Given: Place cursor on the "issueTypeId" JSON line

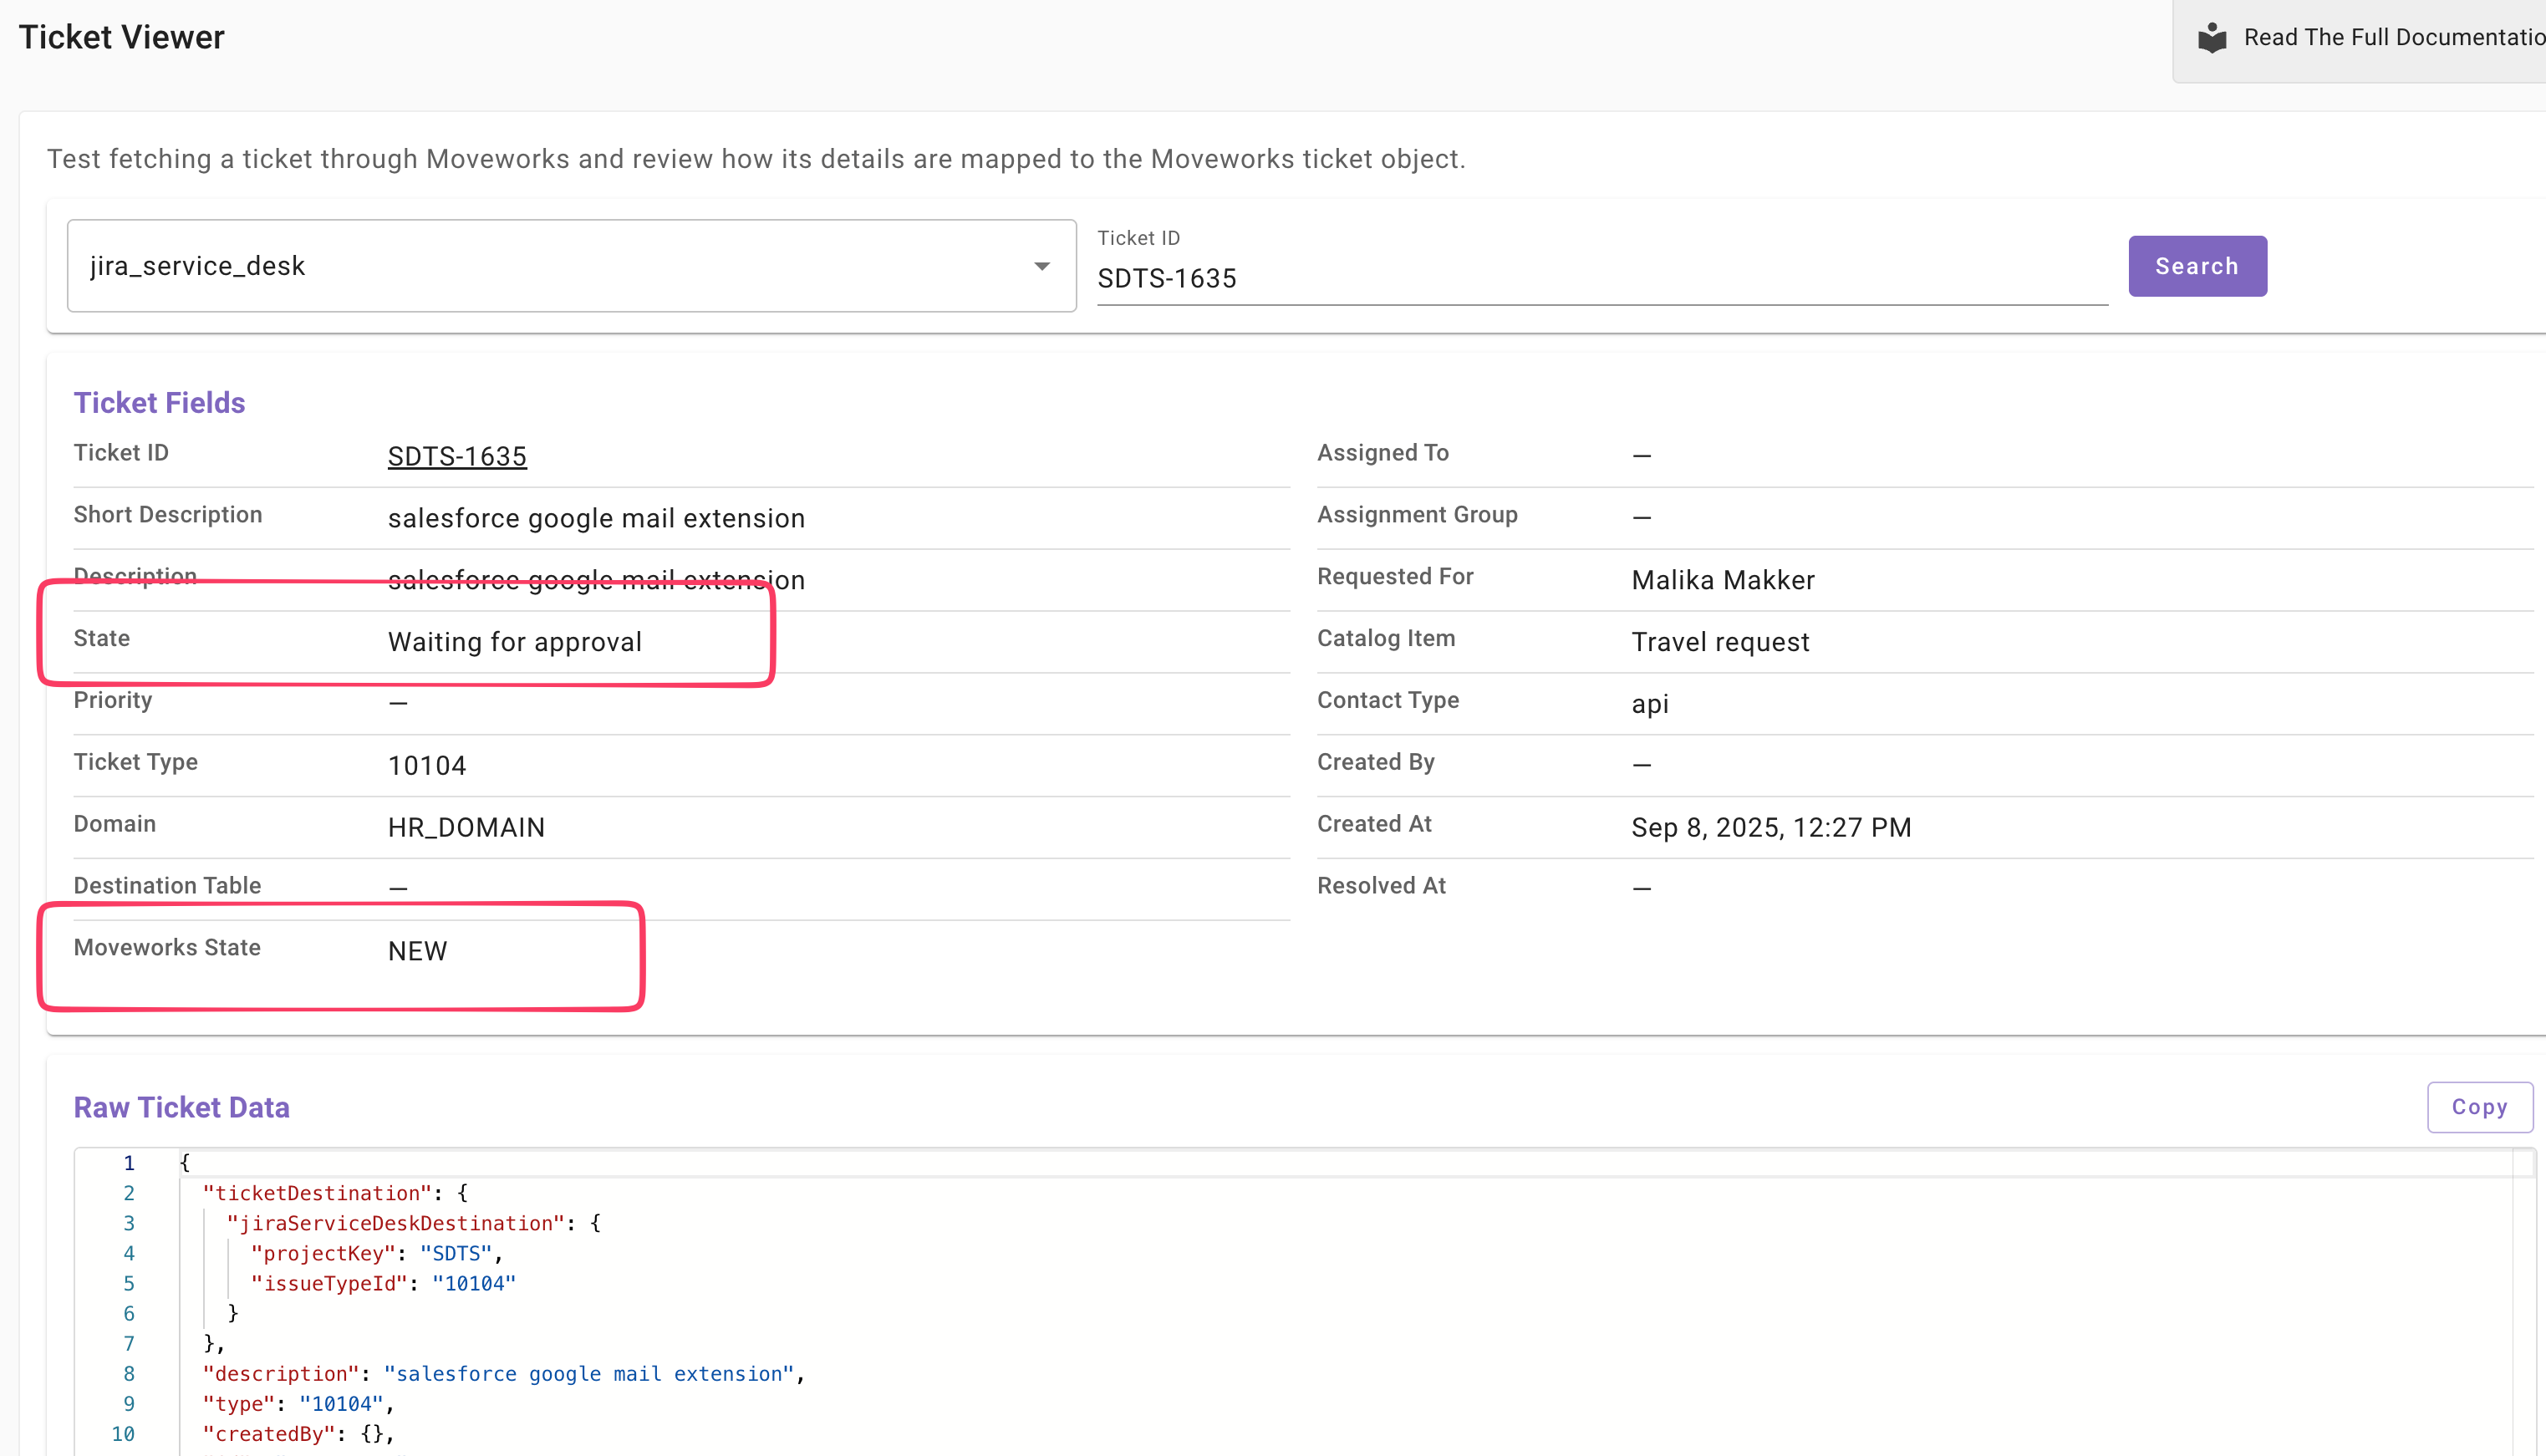Looking at the screenshot, I should (x=382, y=1283).
